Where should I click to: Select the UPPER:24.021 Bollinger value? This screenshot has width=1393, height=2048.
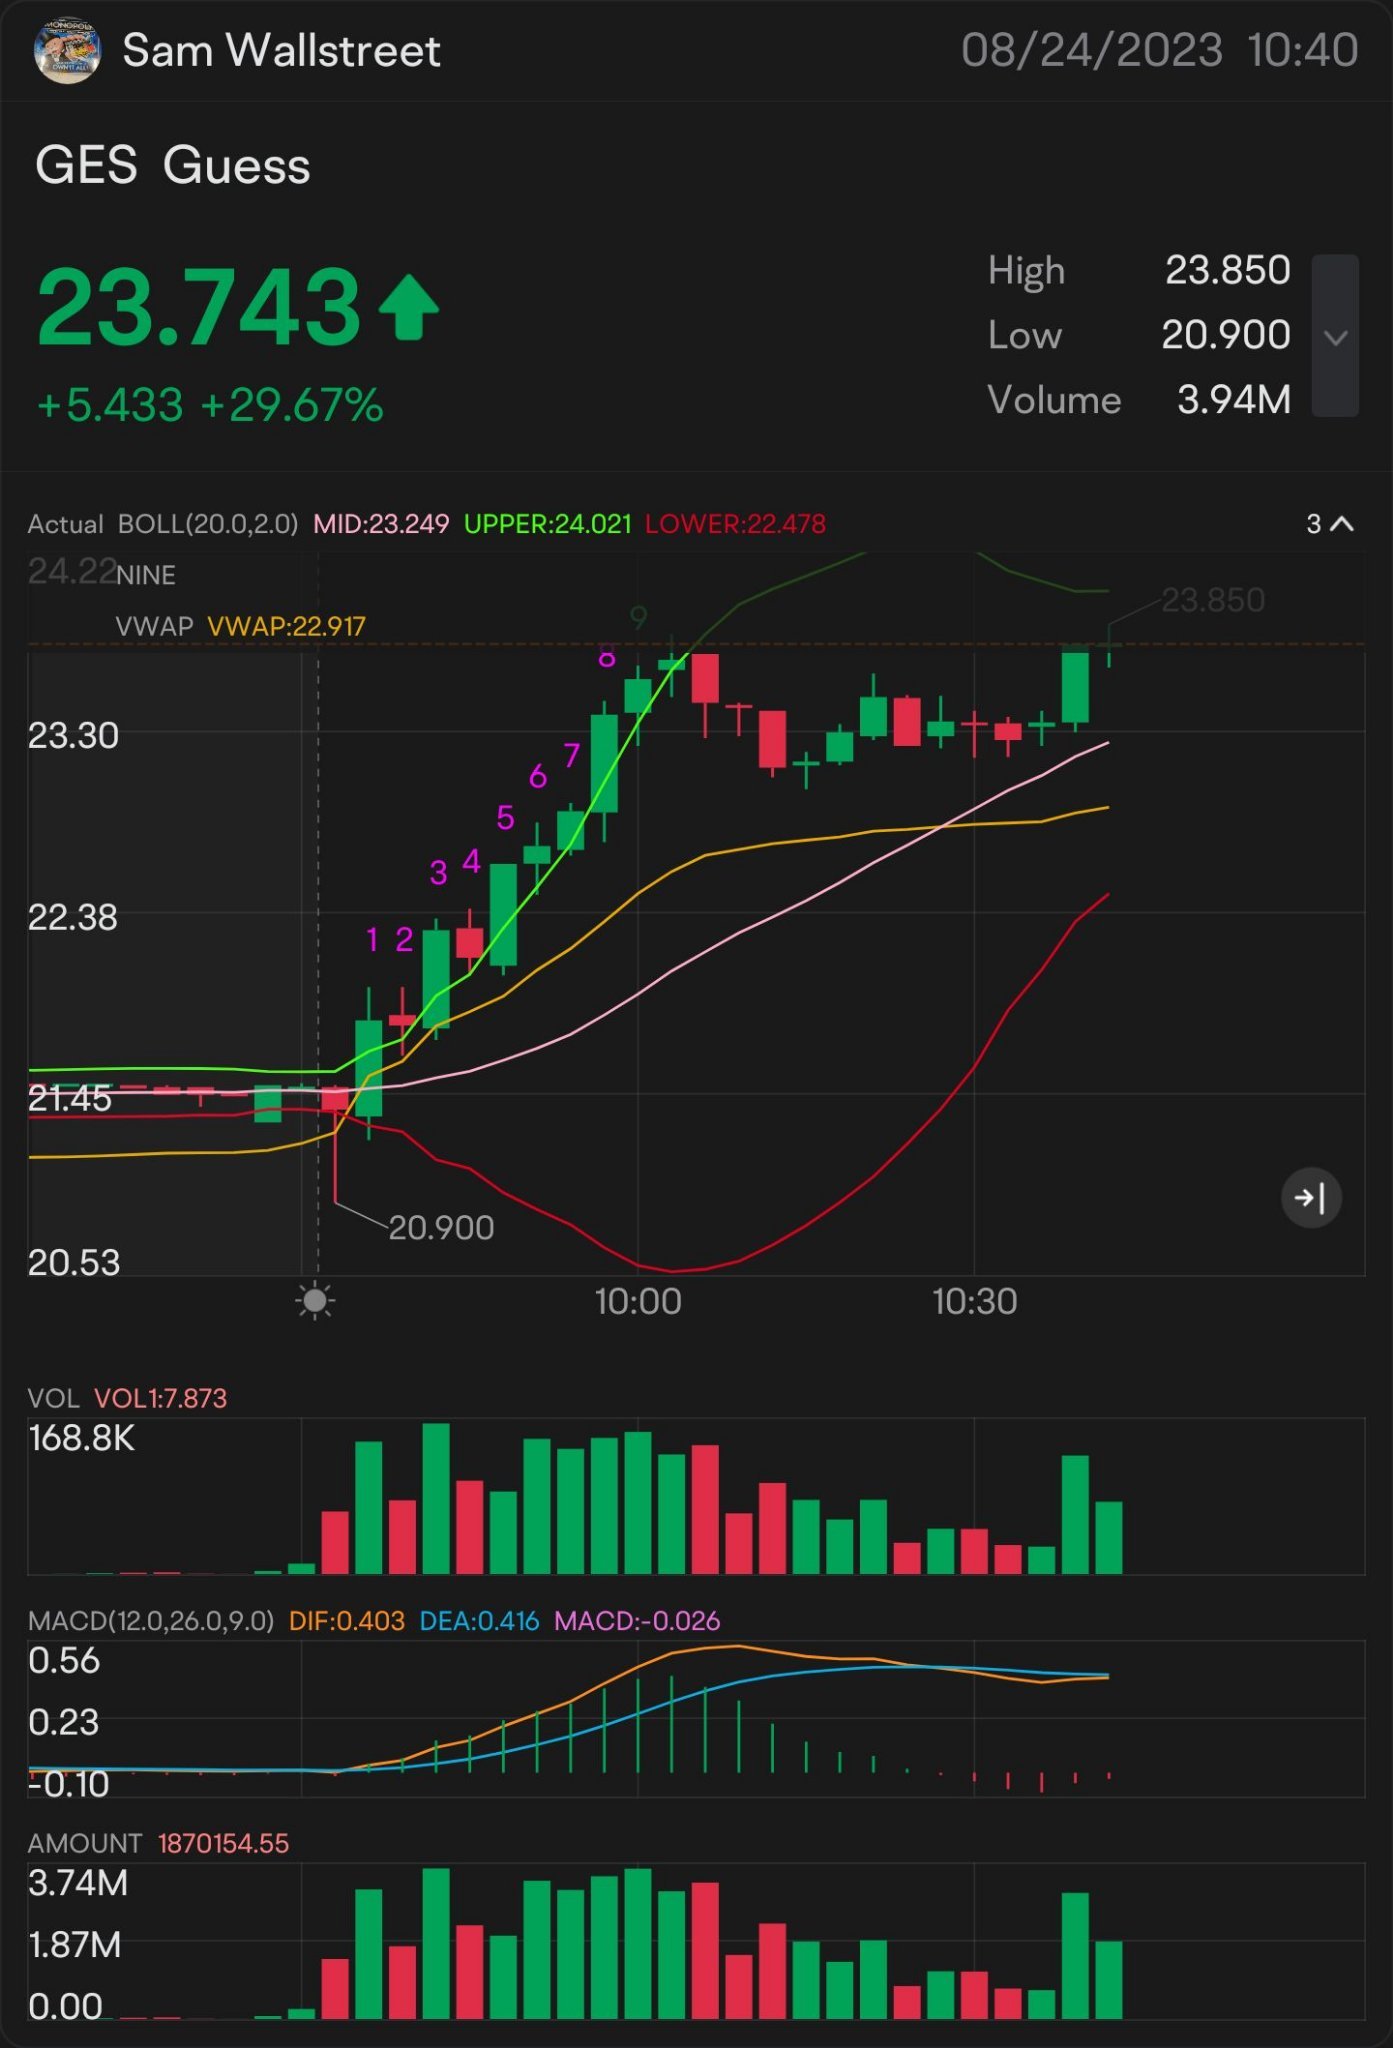[548, 524]
